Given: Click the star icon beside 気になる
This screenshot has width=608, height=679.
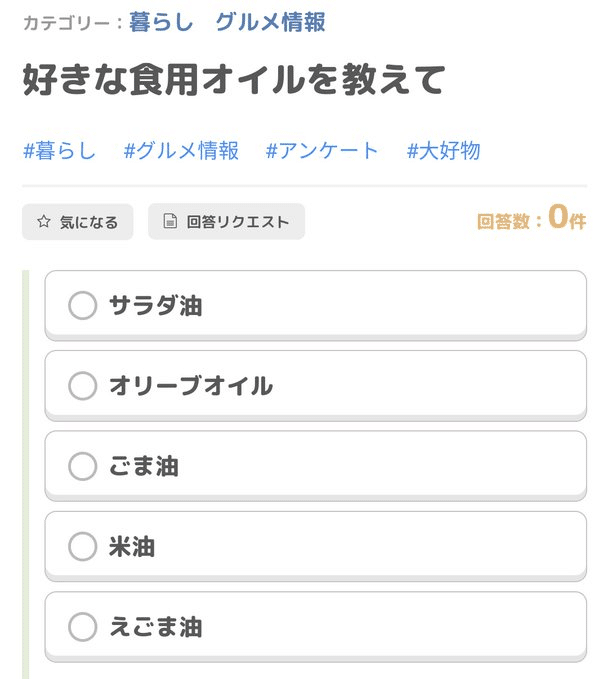Looking at the screenshot, I should [43, 222].
